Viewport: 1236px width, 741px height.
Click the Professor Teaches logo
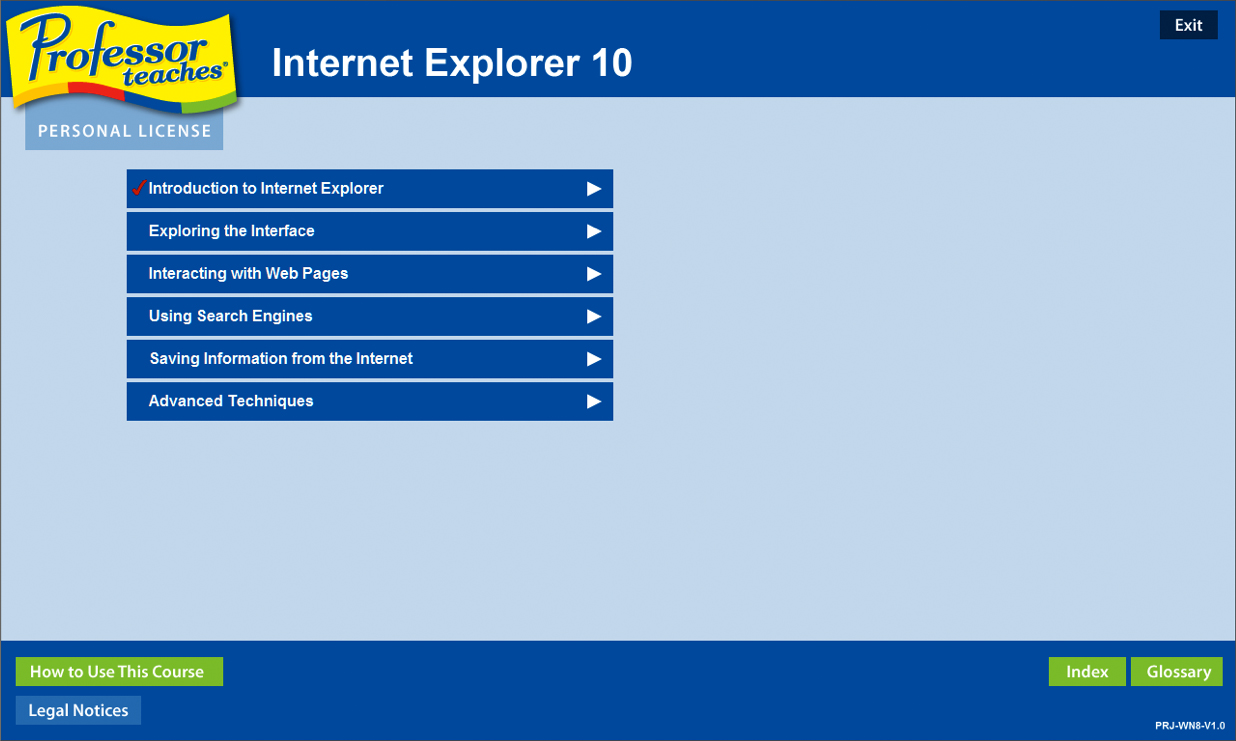(123, 60)
